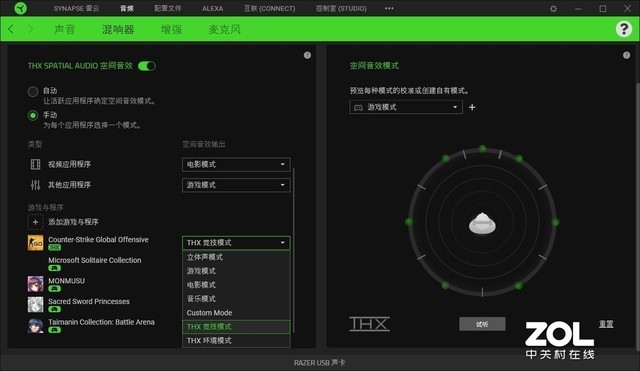
Task: Click the Razer logo icon
Action: coord(20,8)
